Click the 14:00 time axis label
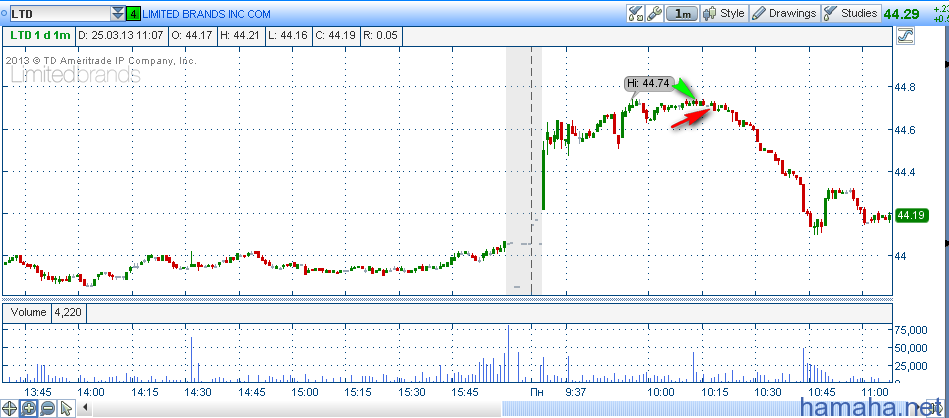Viewport: 949px width, 418px height. (91, 392)
